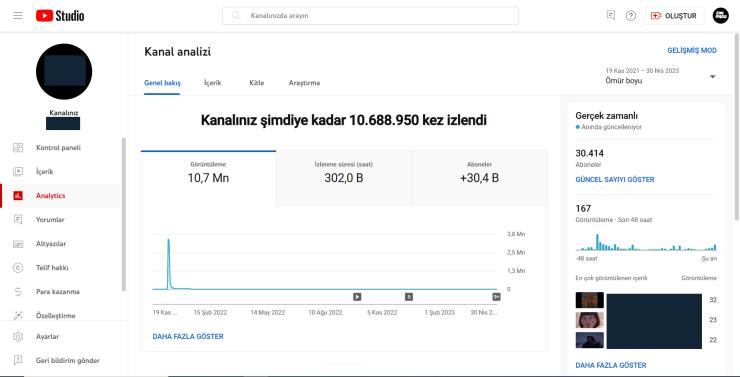Click the OLUŞTUR create button
The height and width of the screenshot is (377, 740).
674,16
